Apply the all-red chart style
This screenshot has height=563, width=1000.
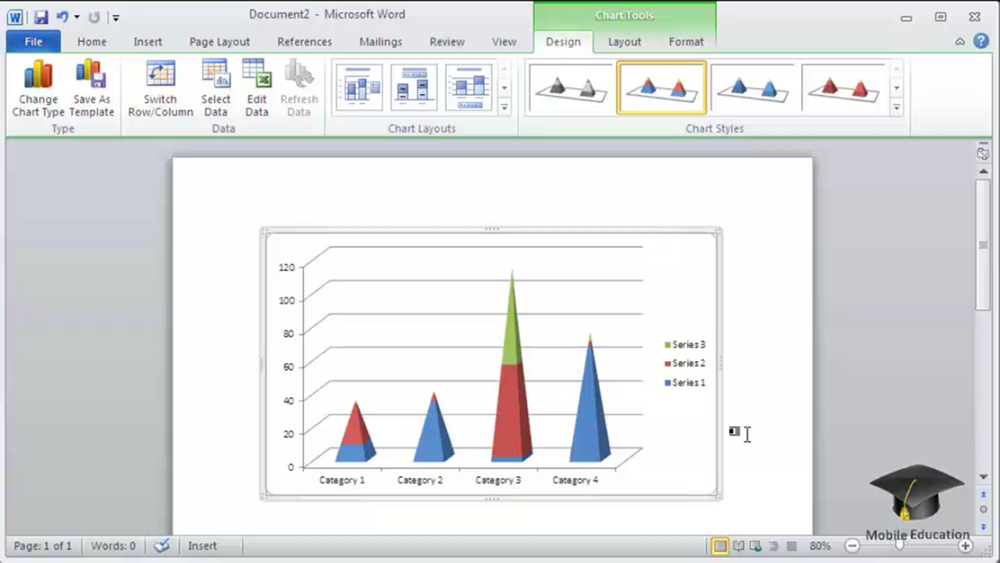tap(844, 88)
